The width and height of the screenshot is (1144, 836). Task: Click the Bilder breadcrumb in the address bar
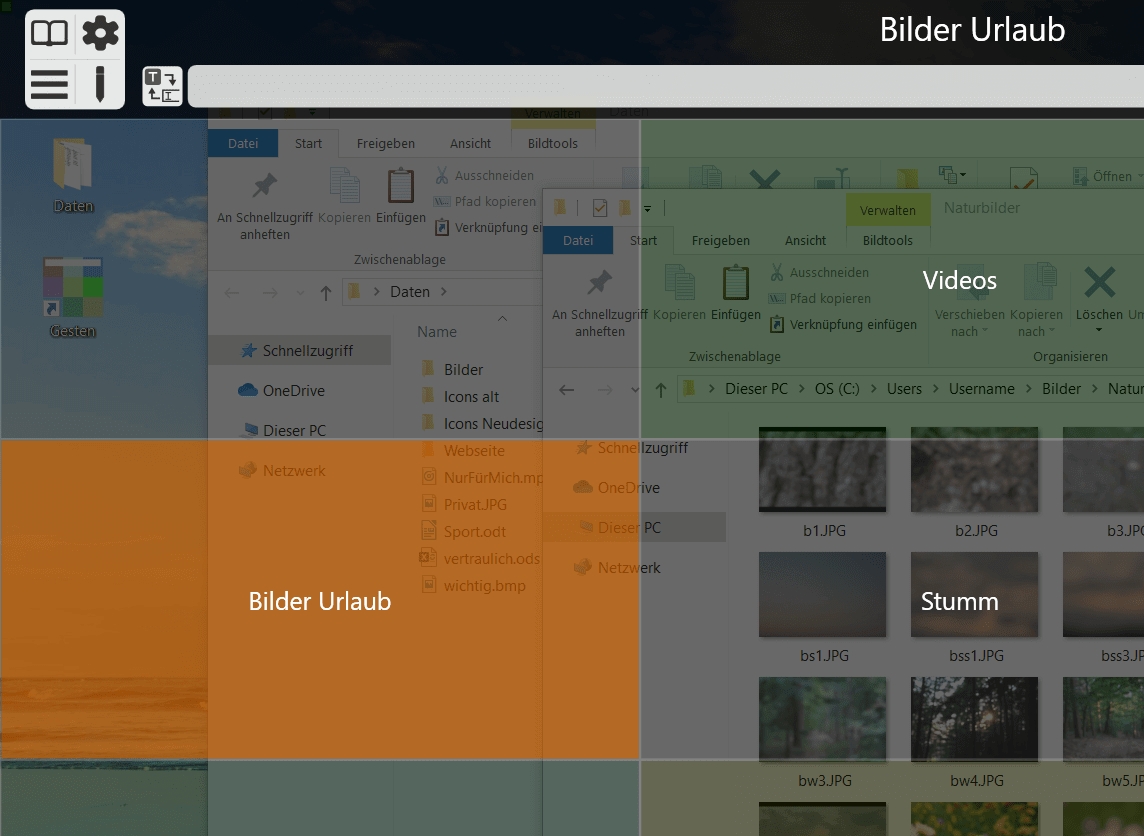tap(1061, 389)
